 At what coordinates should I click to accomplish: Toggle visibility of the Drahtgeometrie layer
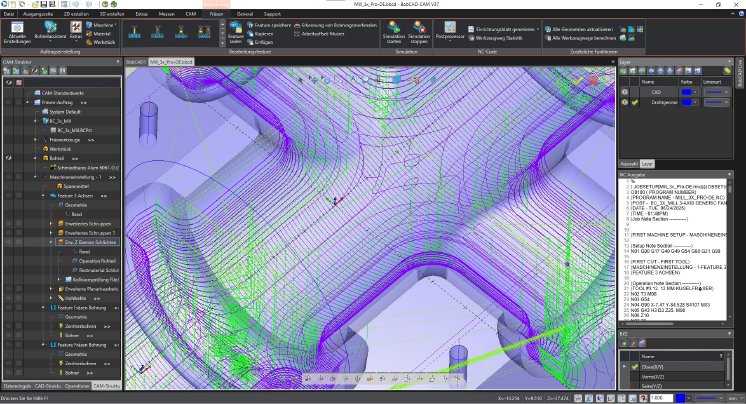625,101
